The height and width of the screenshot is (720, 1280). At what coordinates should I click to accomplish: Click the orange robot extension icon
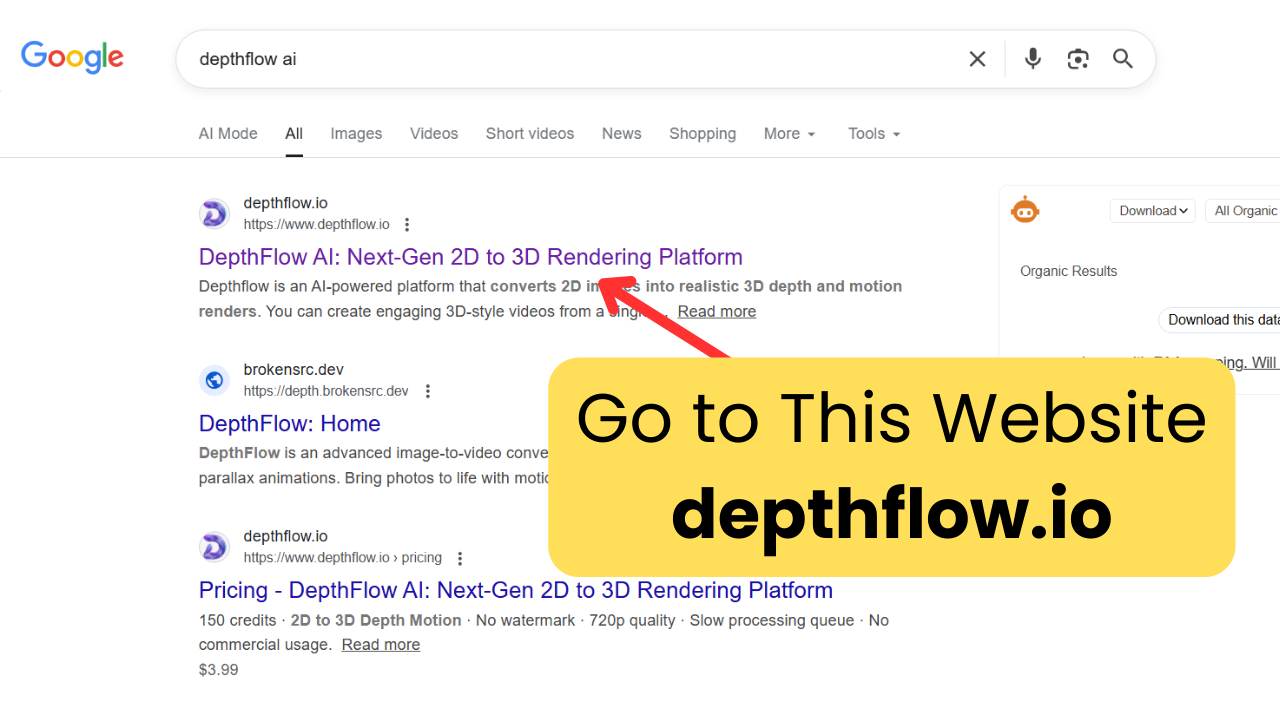tap(1025, 210)
